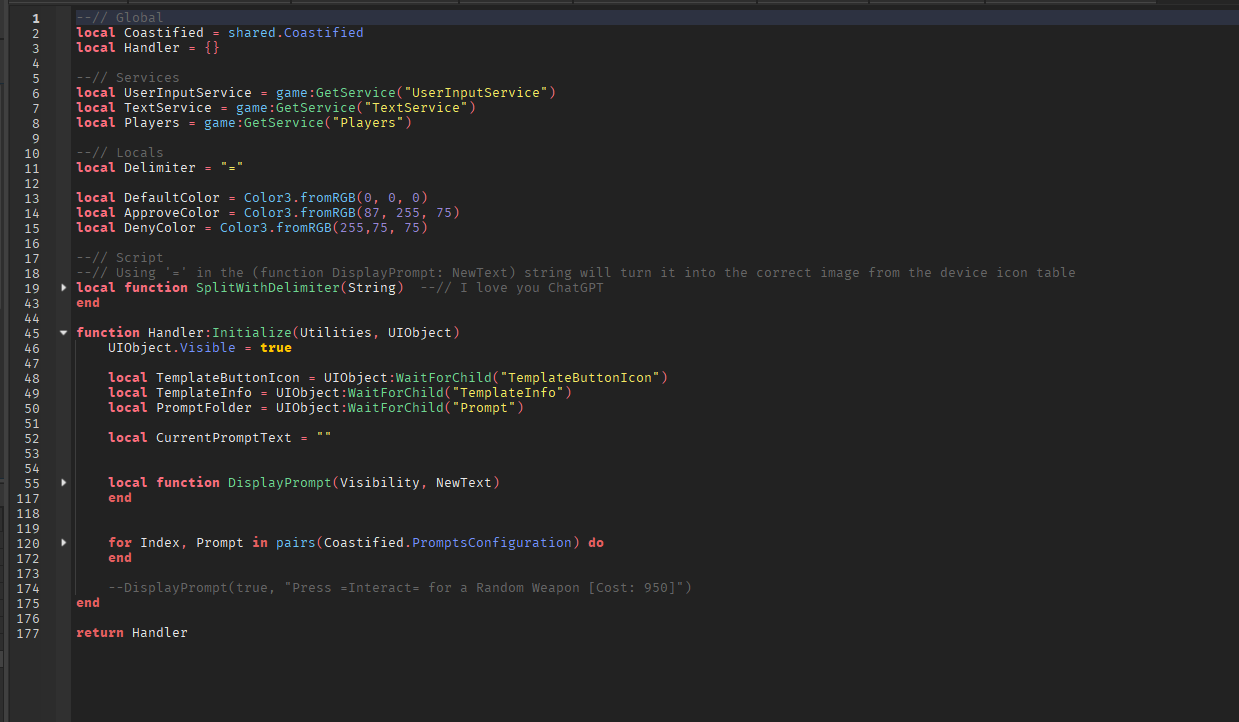The image size is (1239, 722).
Task: Place cursor in the Delimiter "=" string
Action: (x=232, y=168)
